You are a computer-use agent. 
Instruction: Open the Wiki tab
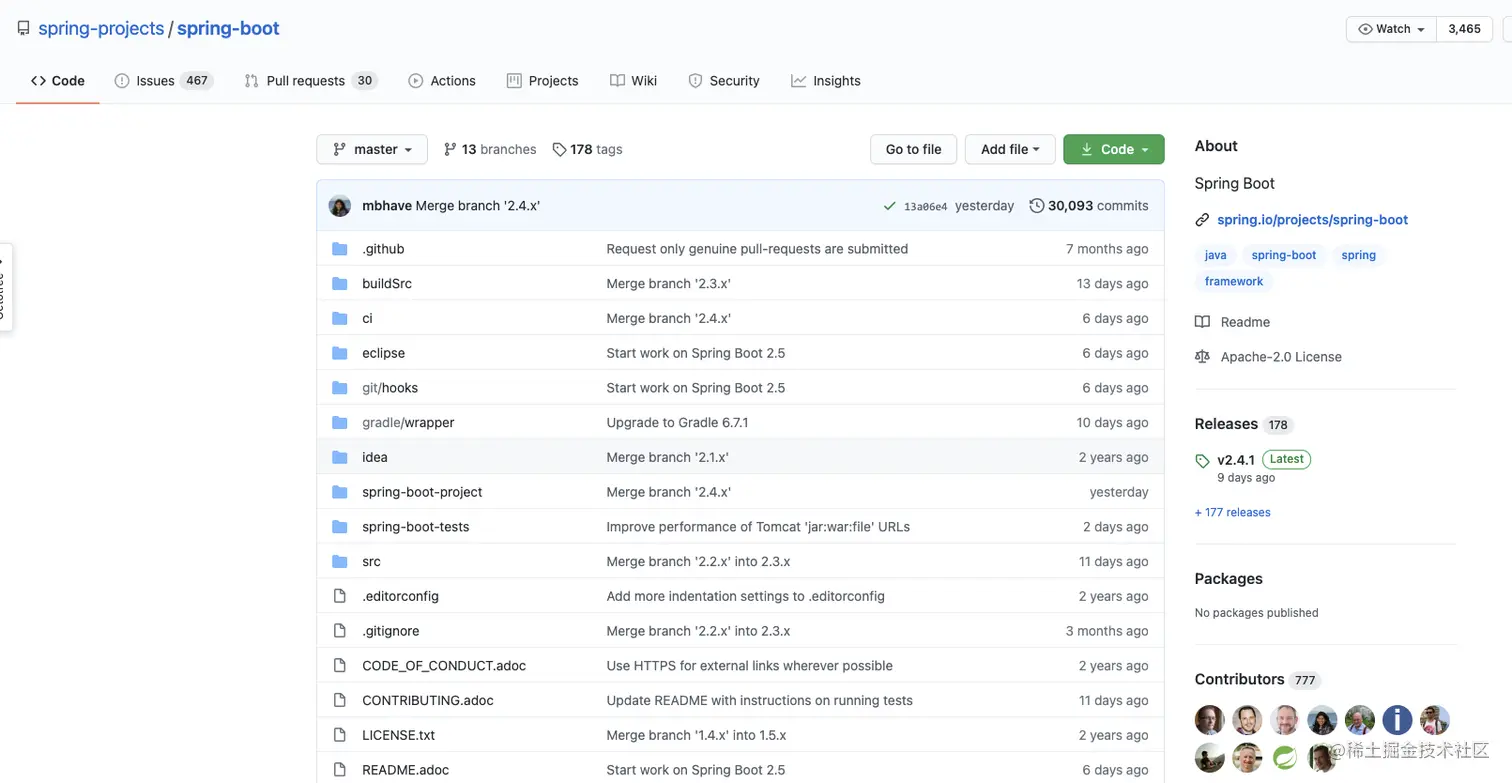click(x=634, y=81)
